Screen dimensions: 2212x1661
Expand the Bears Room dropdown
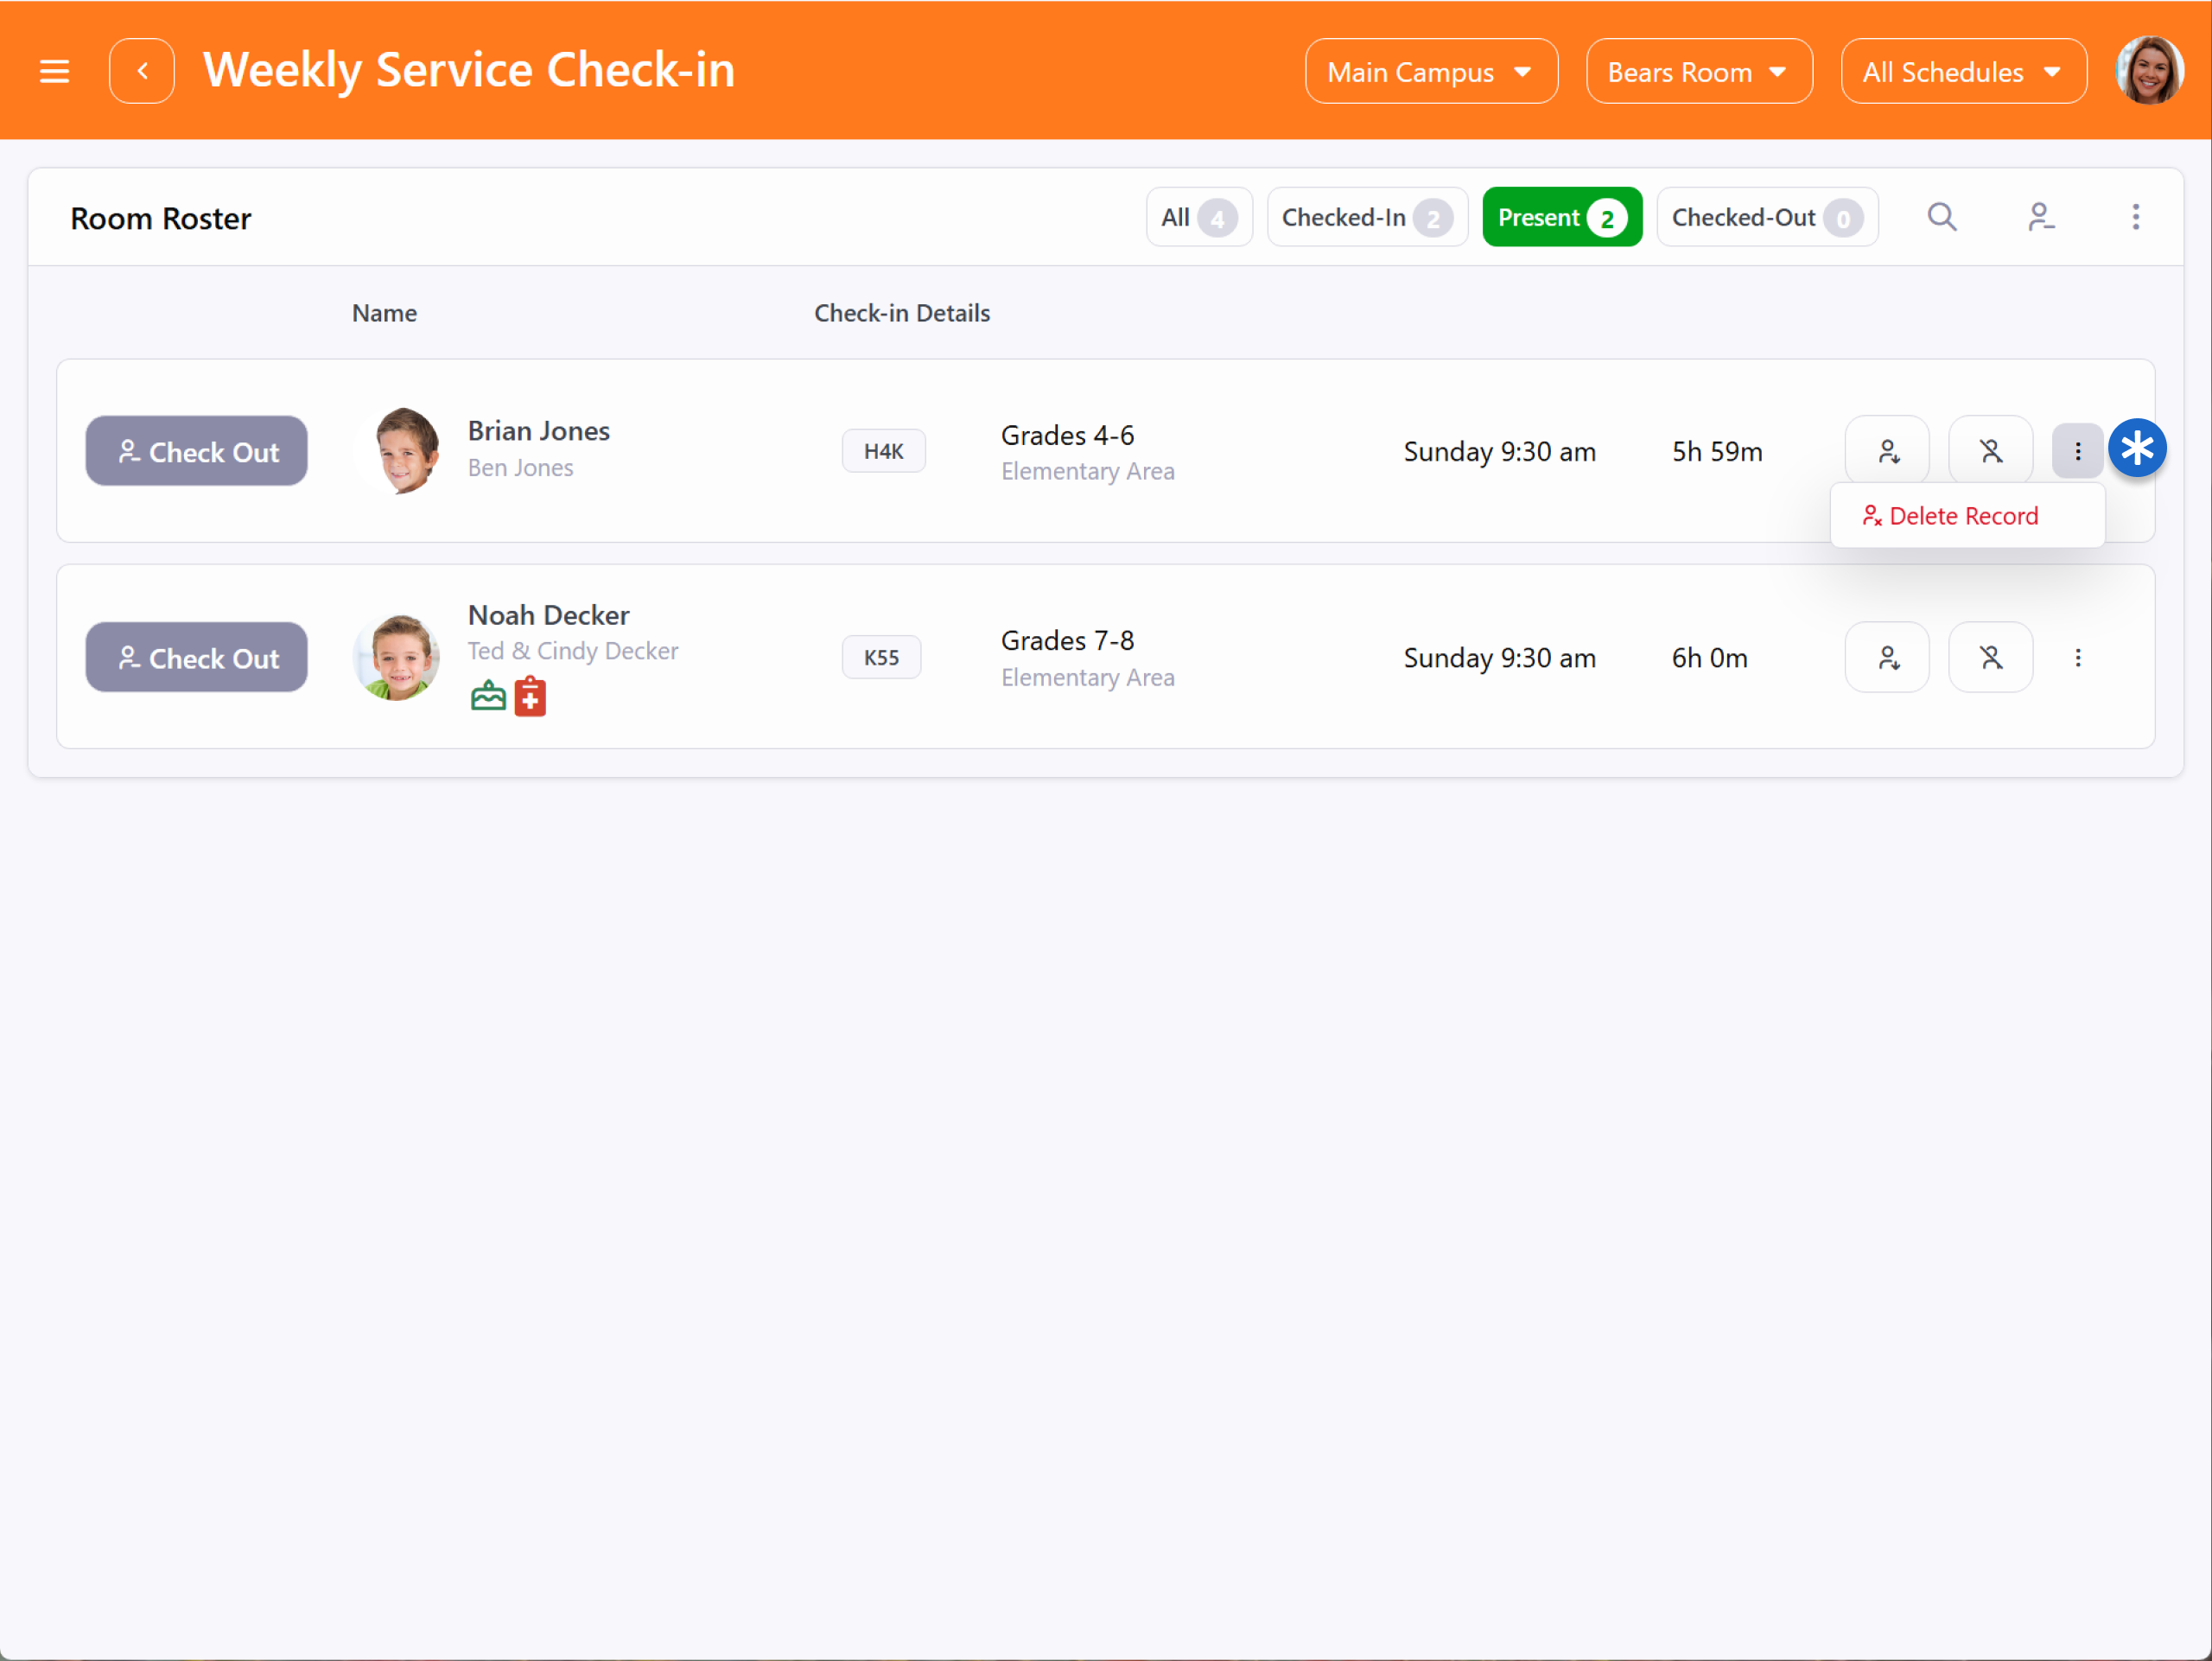[x=1698, y=72]
